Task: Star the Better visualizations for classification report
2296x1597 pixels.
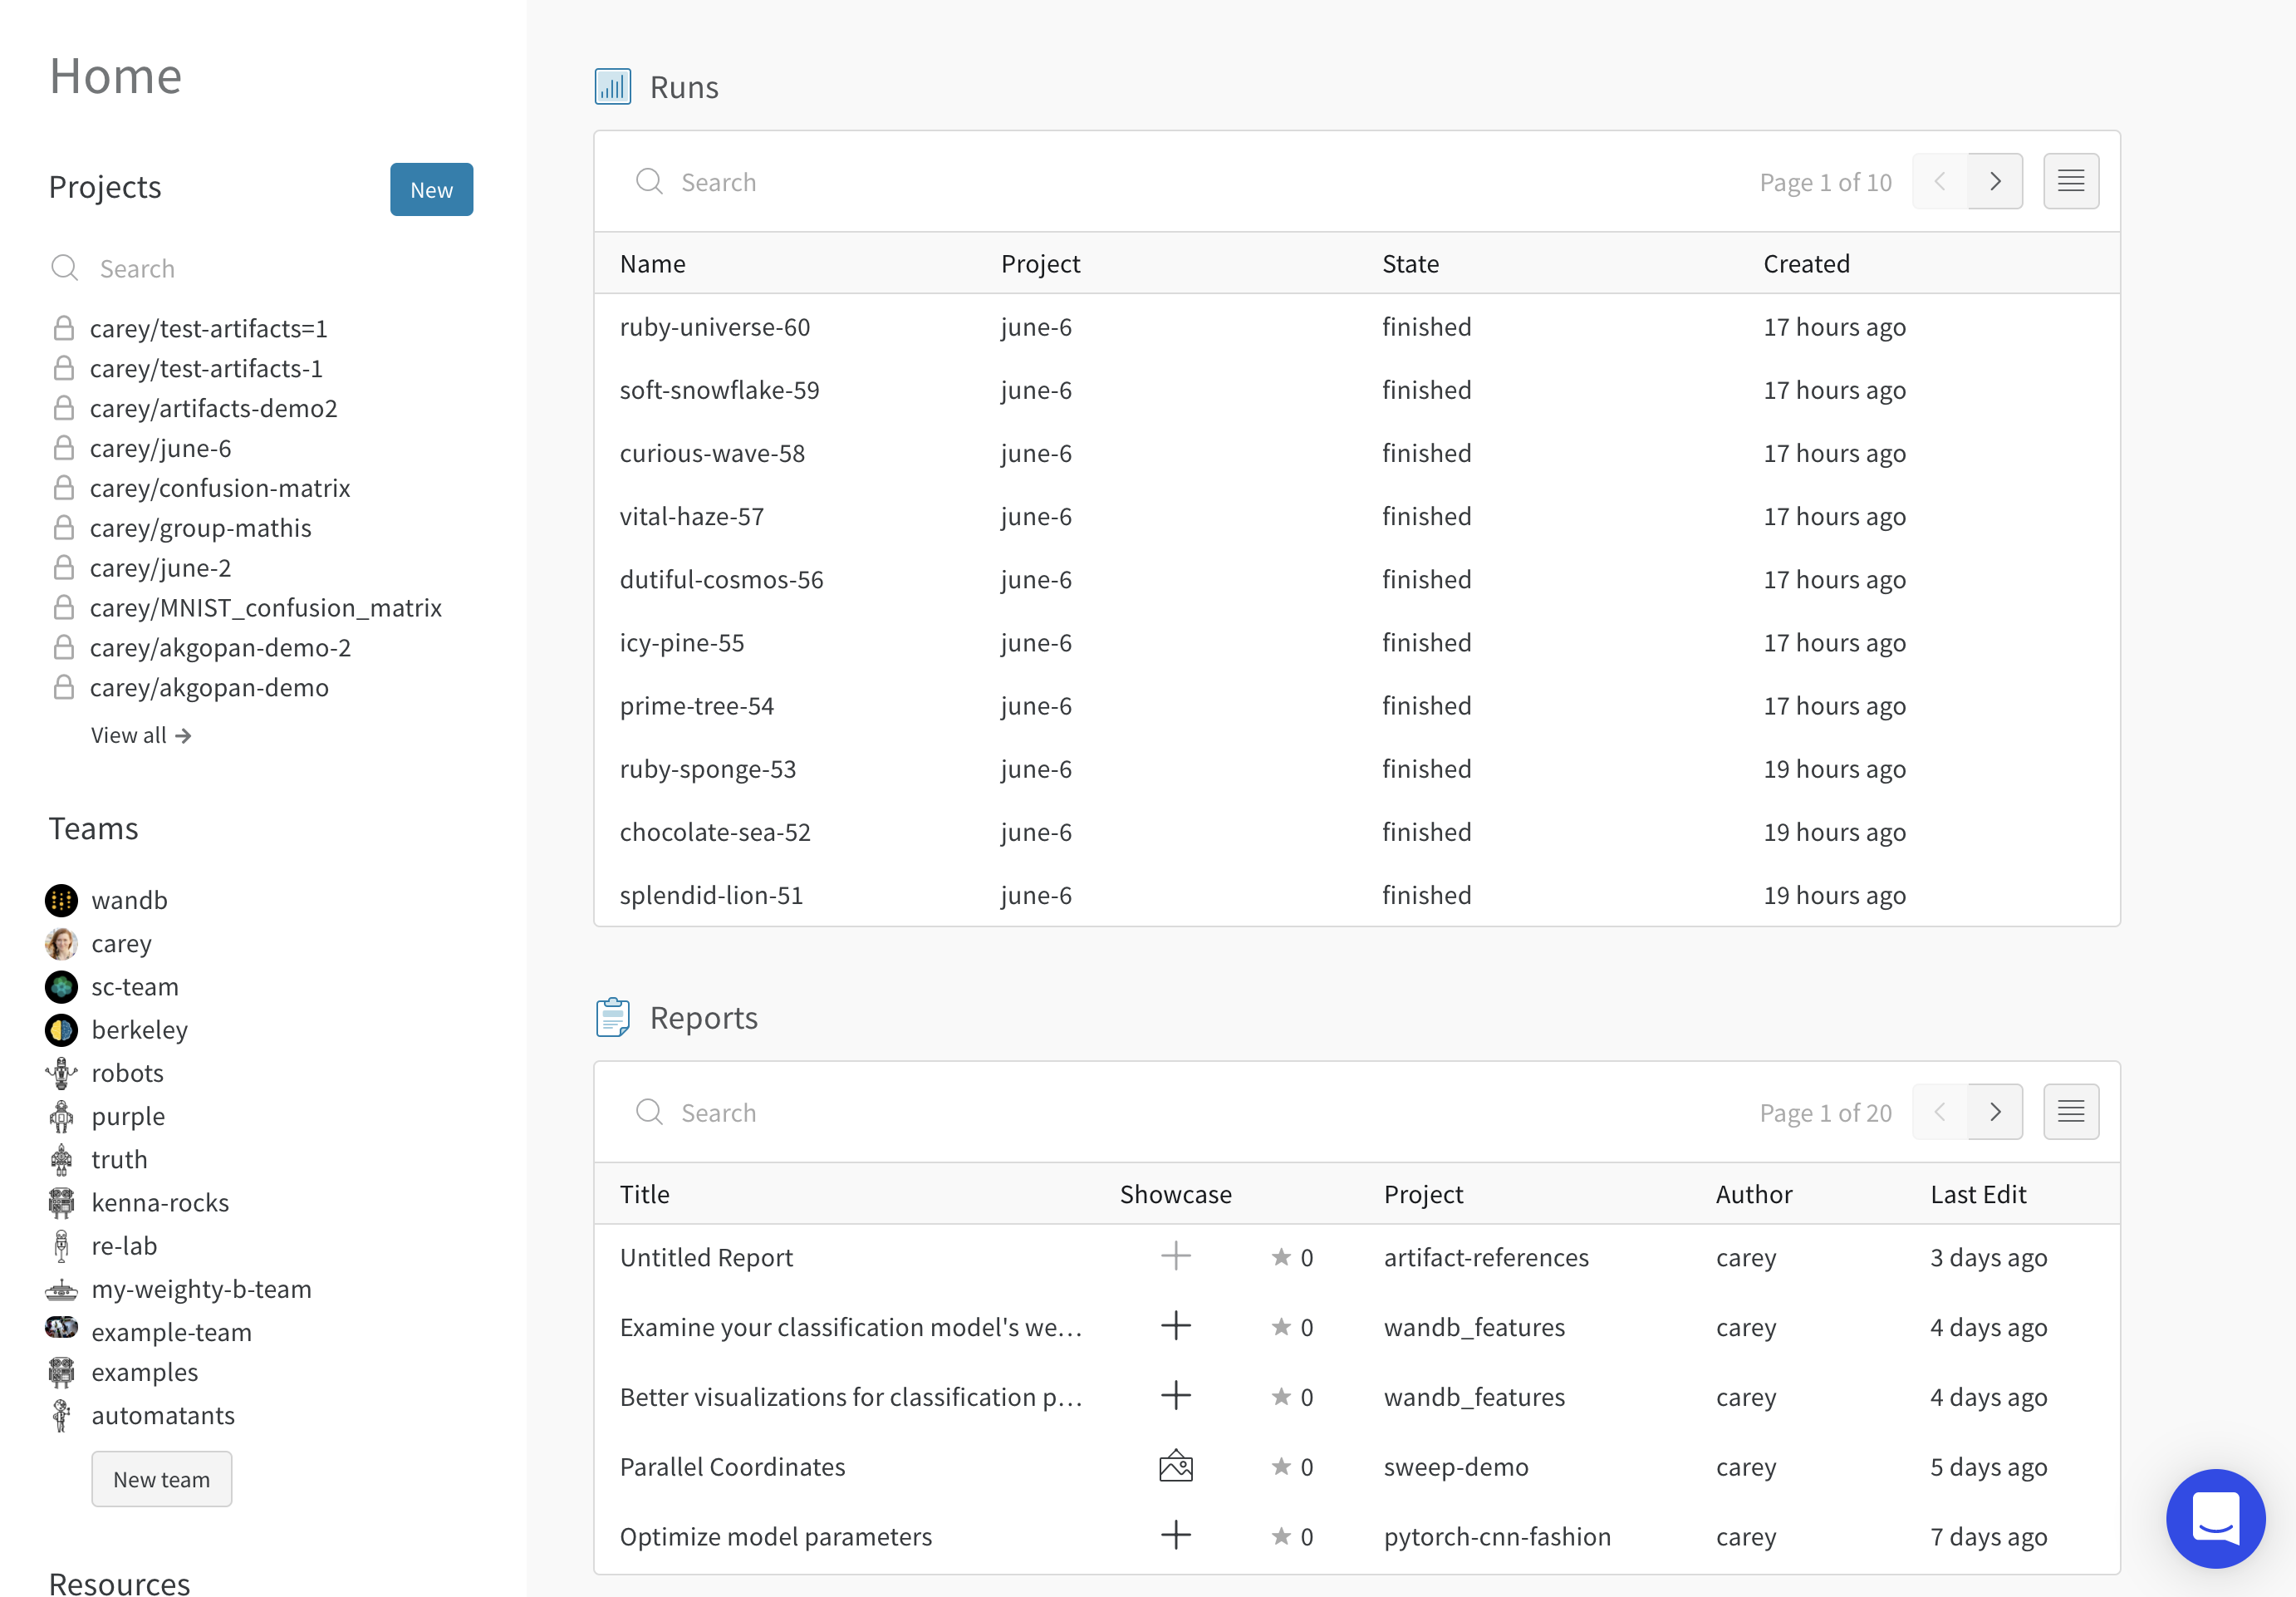Action: (x=1281, y=1396)
